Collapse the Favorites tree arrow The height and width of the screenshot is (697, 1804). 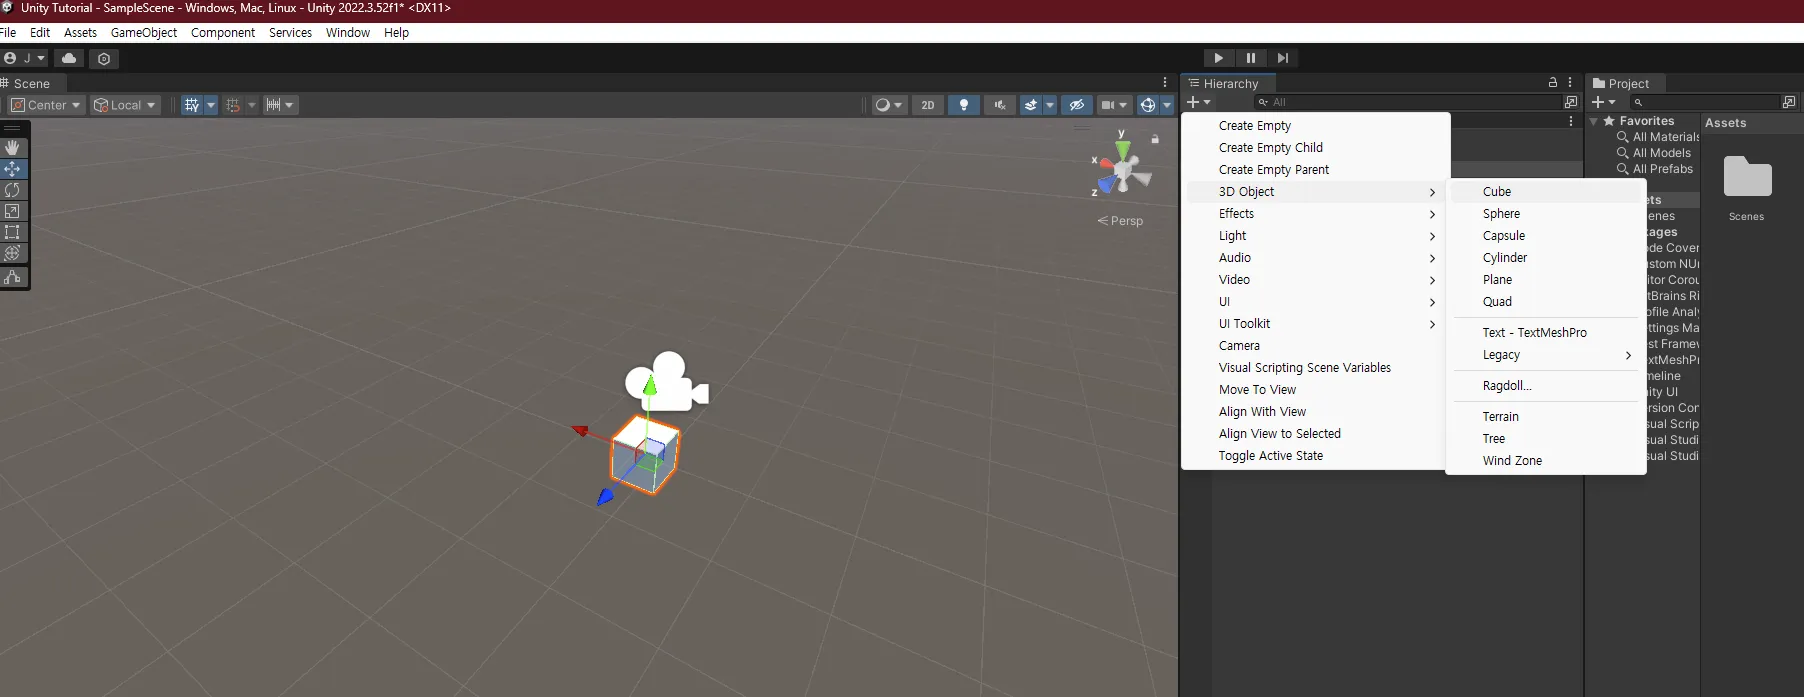[x=1594, y=121]
